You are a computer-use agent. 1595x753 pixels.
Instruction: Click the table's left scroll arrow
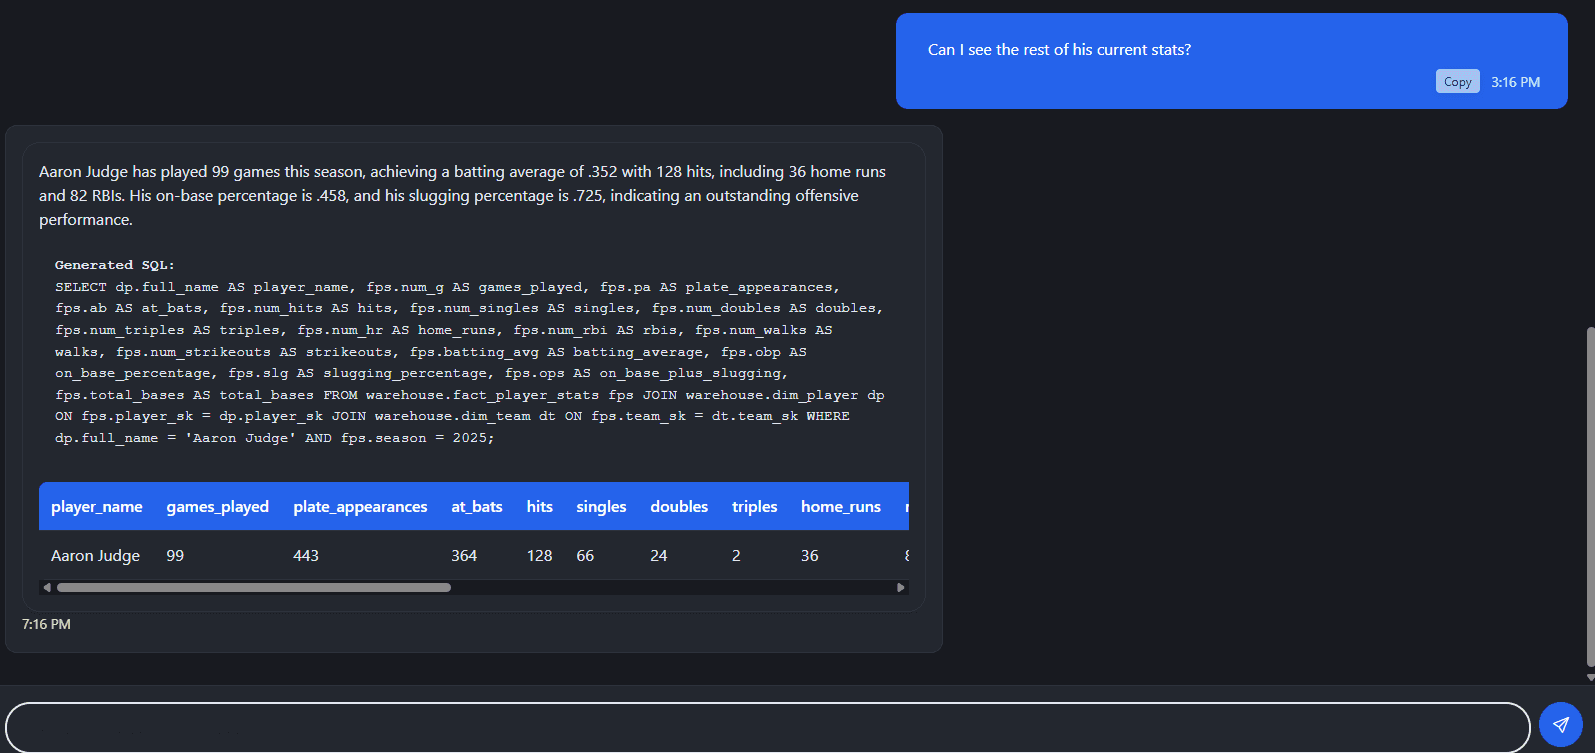[x=47, y=588]
